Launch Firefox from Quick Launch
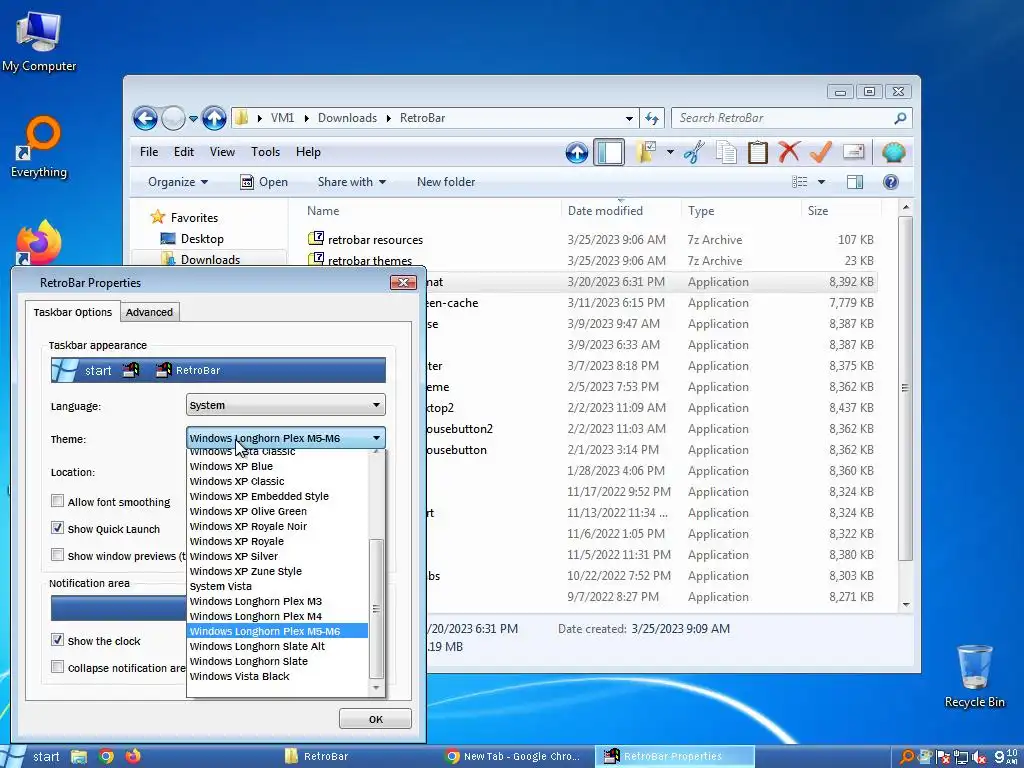The image size is (1024, 768). point(133,756)
